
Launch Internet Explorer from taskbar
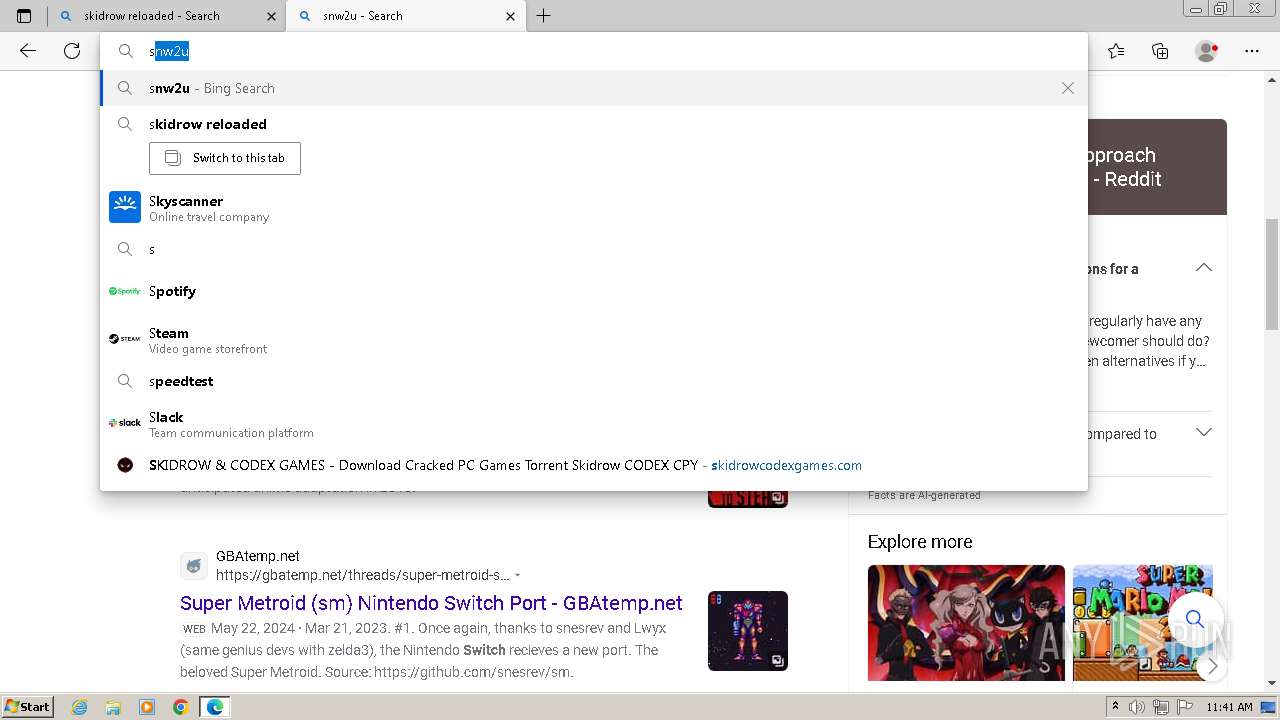point(80,707)
